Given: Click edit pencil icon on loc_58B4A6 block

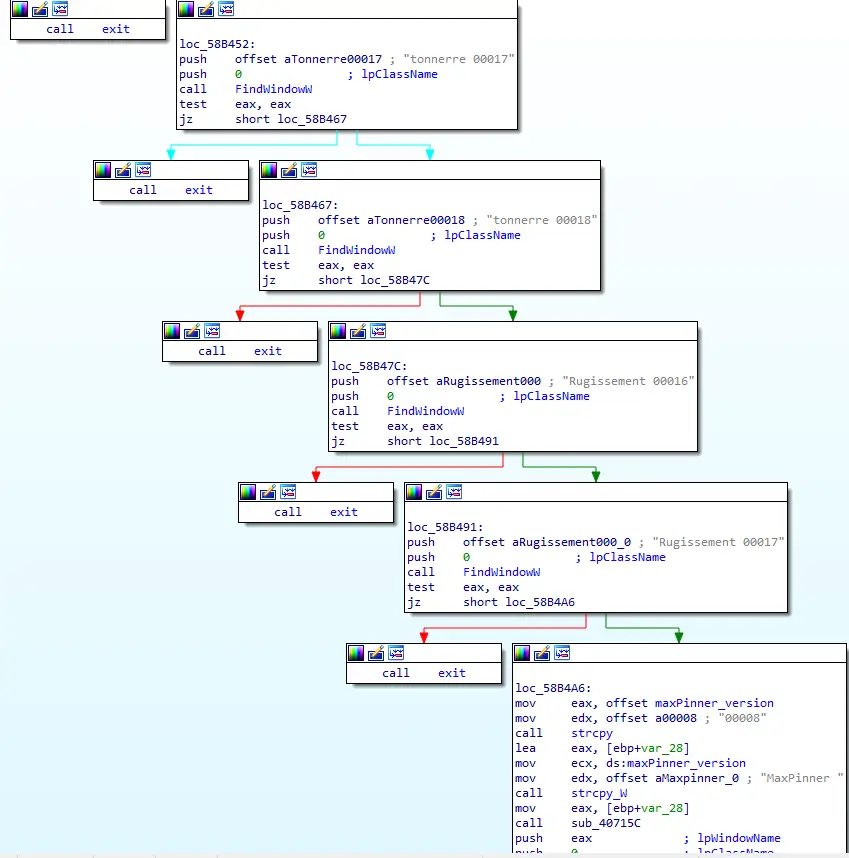Looking at the screenshot, I should tap(543, 653).
